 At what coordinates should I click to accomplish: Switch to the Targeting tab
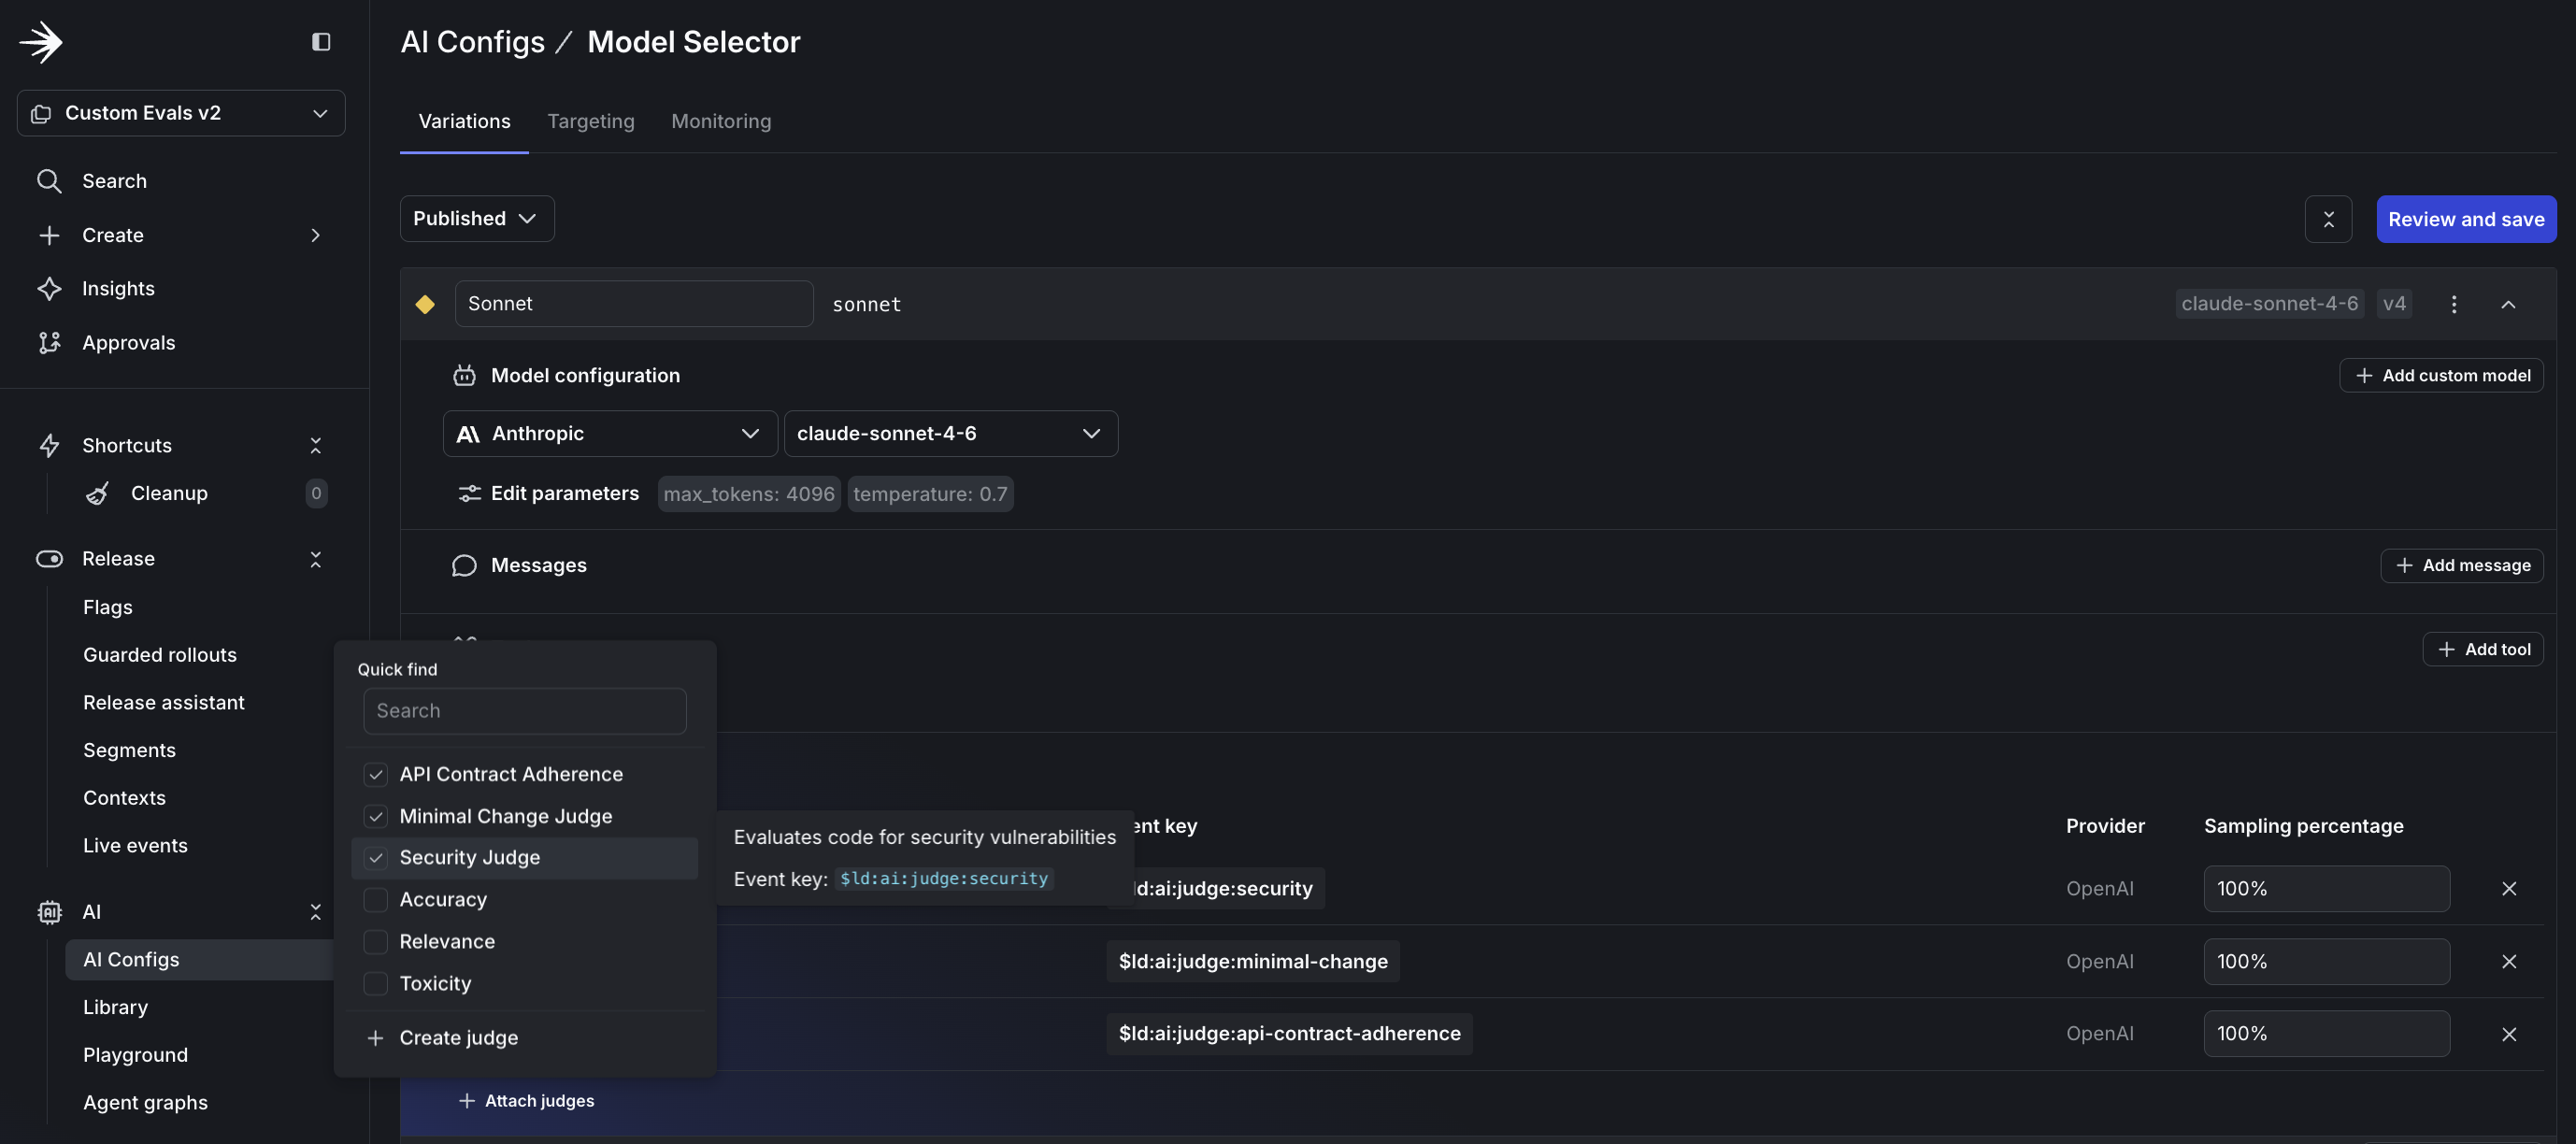pos(591,121)
